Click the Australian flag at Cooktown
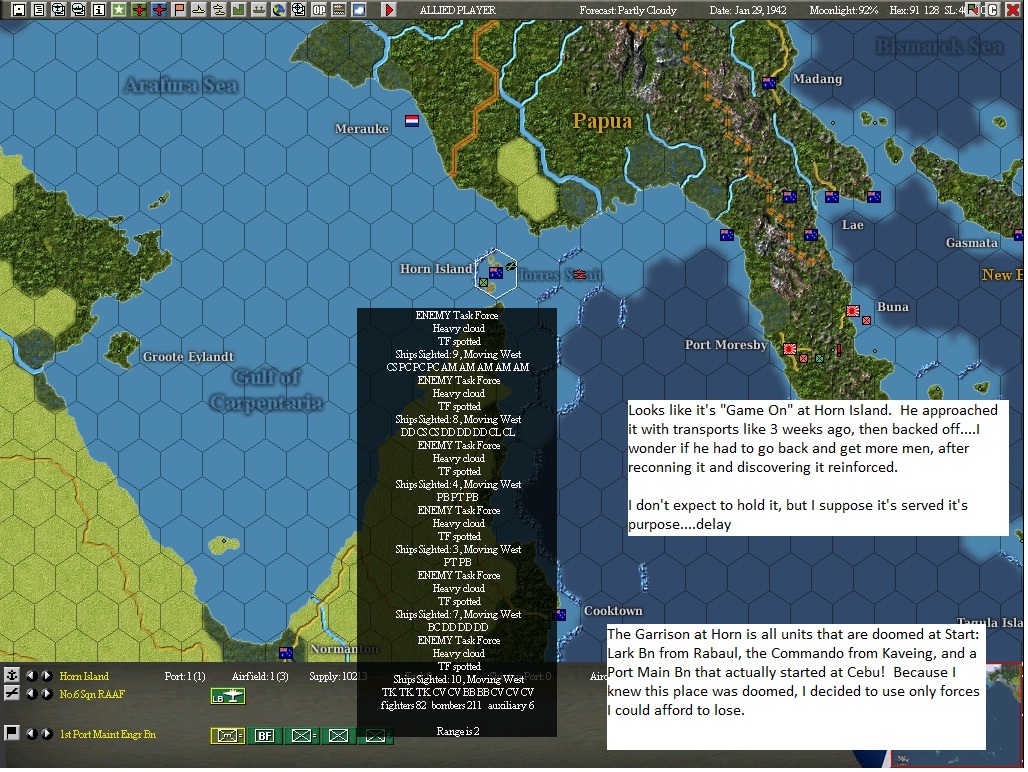The width and height of the screenshot is (1028, 772). (559, 615)
